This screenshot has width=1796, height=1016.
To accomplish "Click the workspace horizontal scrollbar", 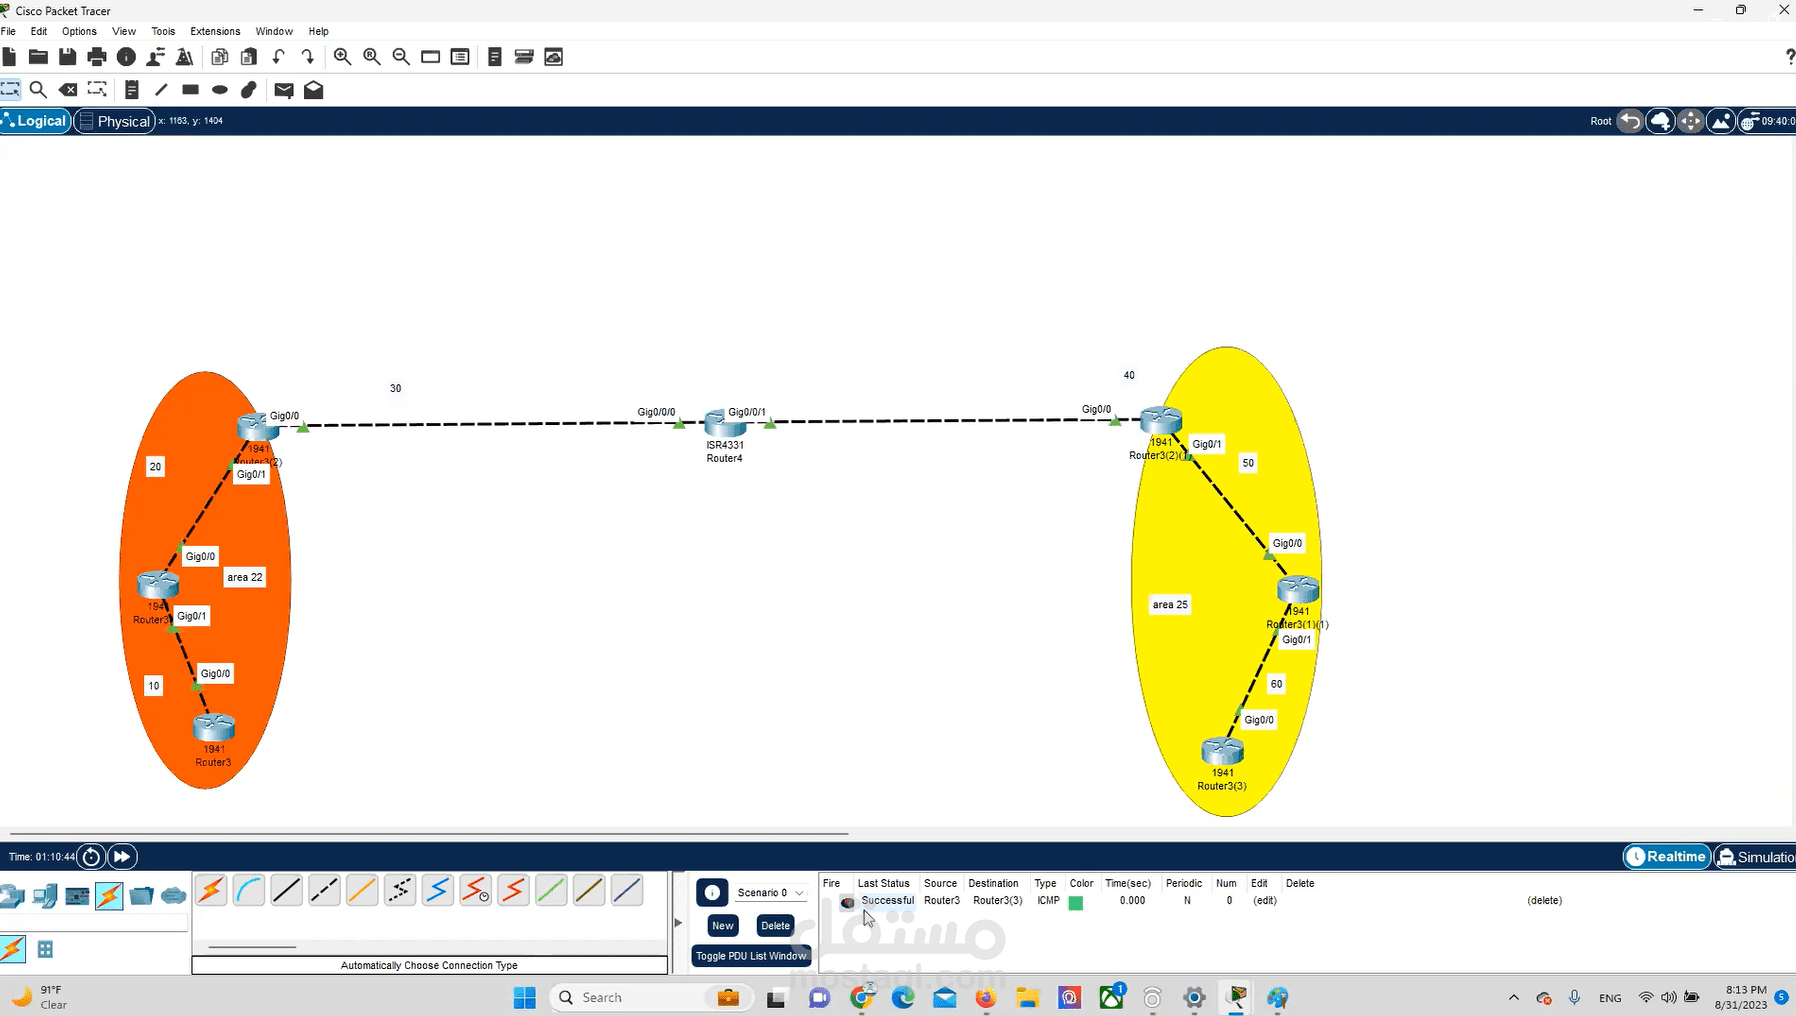I will (429, 833).
